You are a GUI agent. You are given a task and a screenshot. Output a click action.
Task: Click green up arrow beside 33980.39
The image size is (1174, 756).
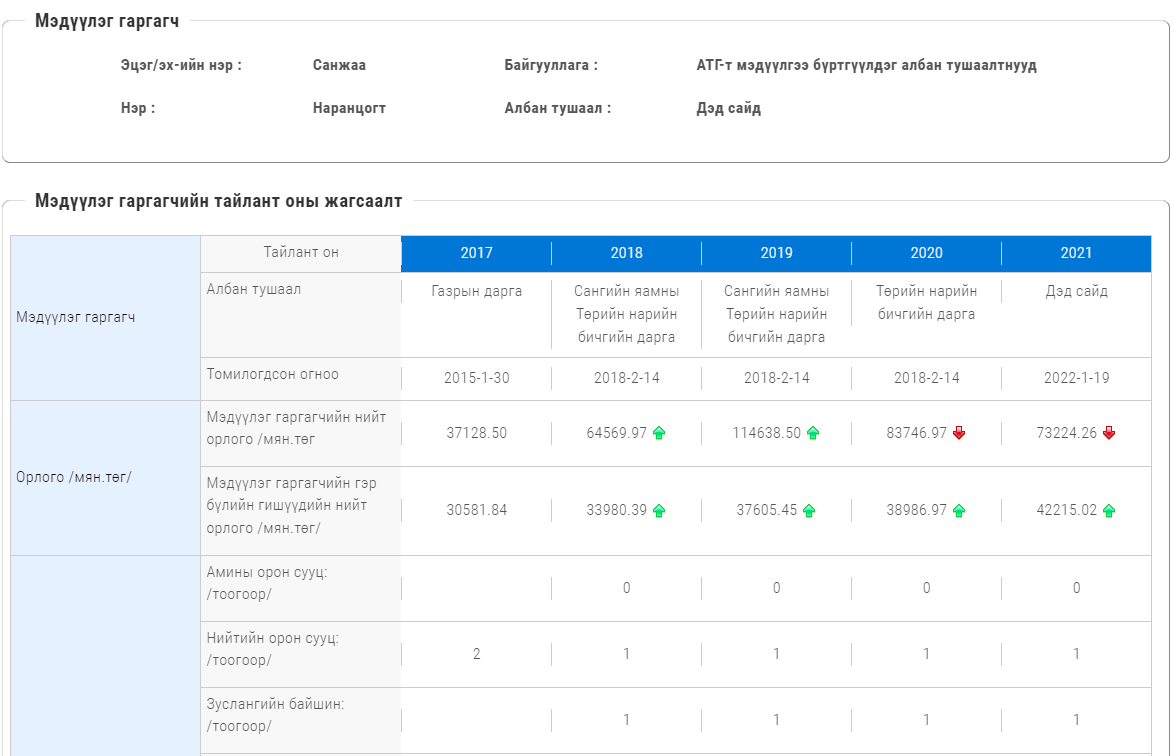coord(659,510)
